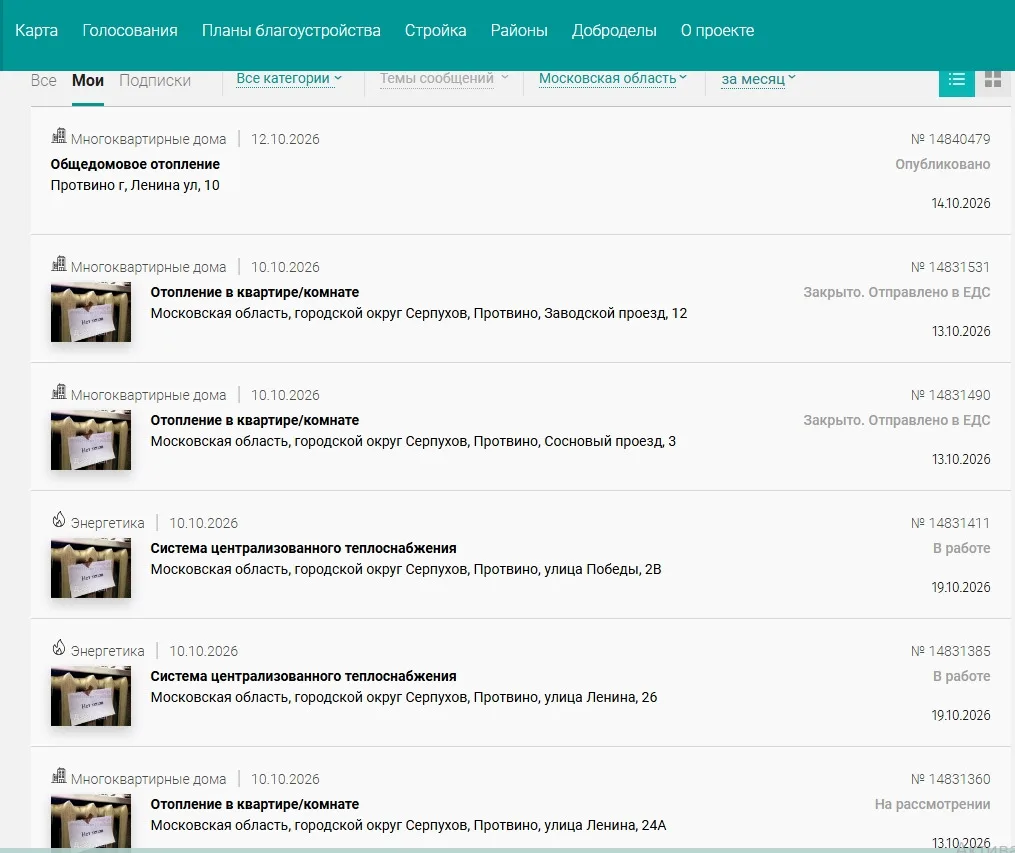This screenshot has width=1015, height=853.
Task: Switch to the 'Подписки' tab
Action: pos(155,81)
